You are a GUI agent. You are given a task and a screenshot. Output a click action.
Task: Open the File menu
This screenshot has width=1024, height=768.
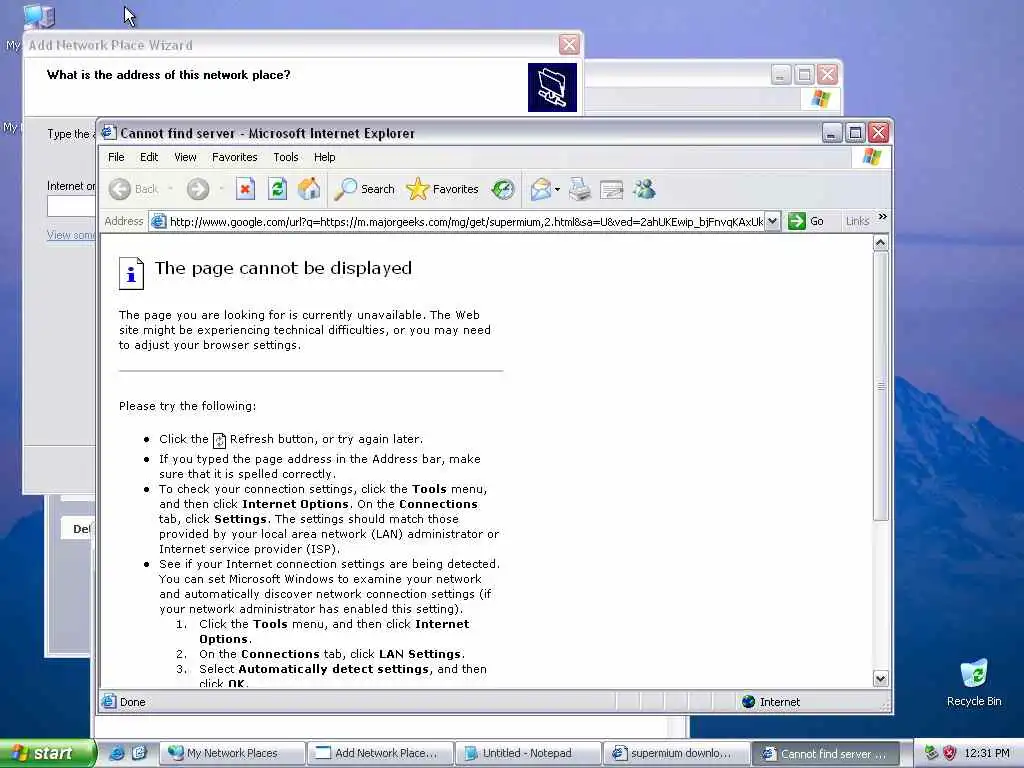(x=116, y=157)
